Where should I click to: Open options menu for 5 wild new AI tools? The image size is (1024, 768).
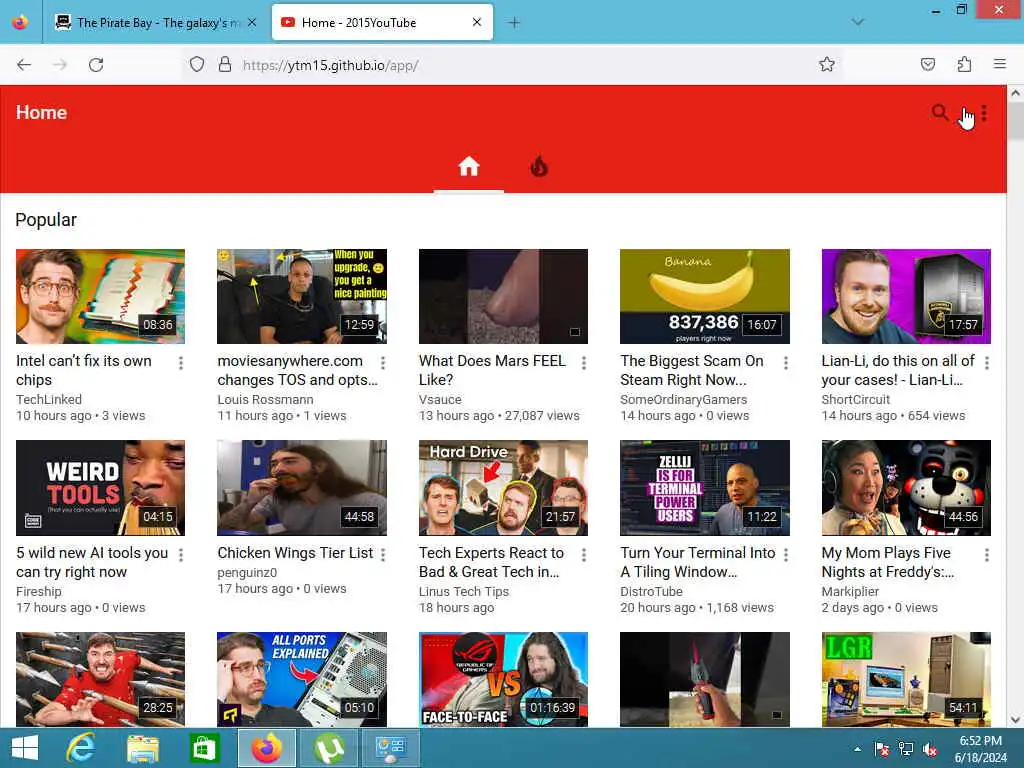[x=181, y=554]
